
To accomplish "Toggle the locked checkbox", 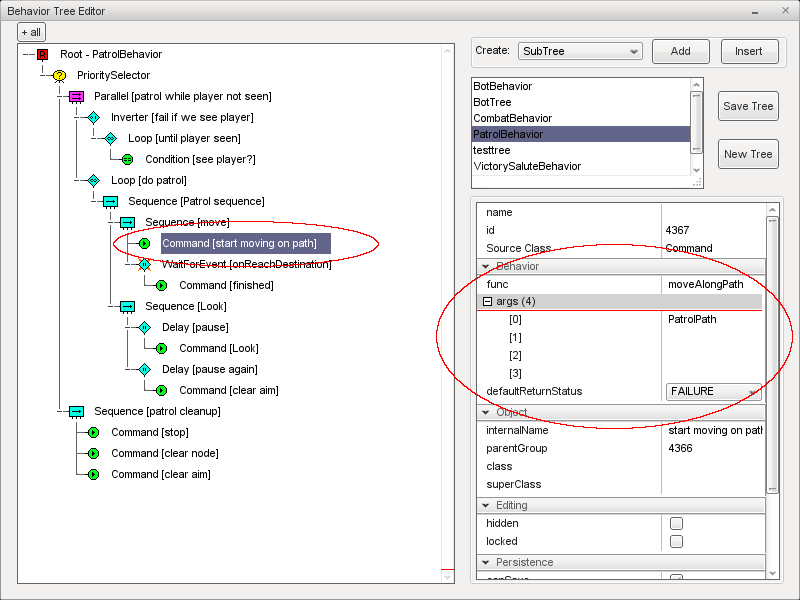I will point(676,541).
